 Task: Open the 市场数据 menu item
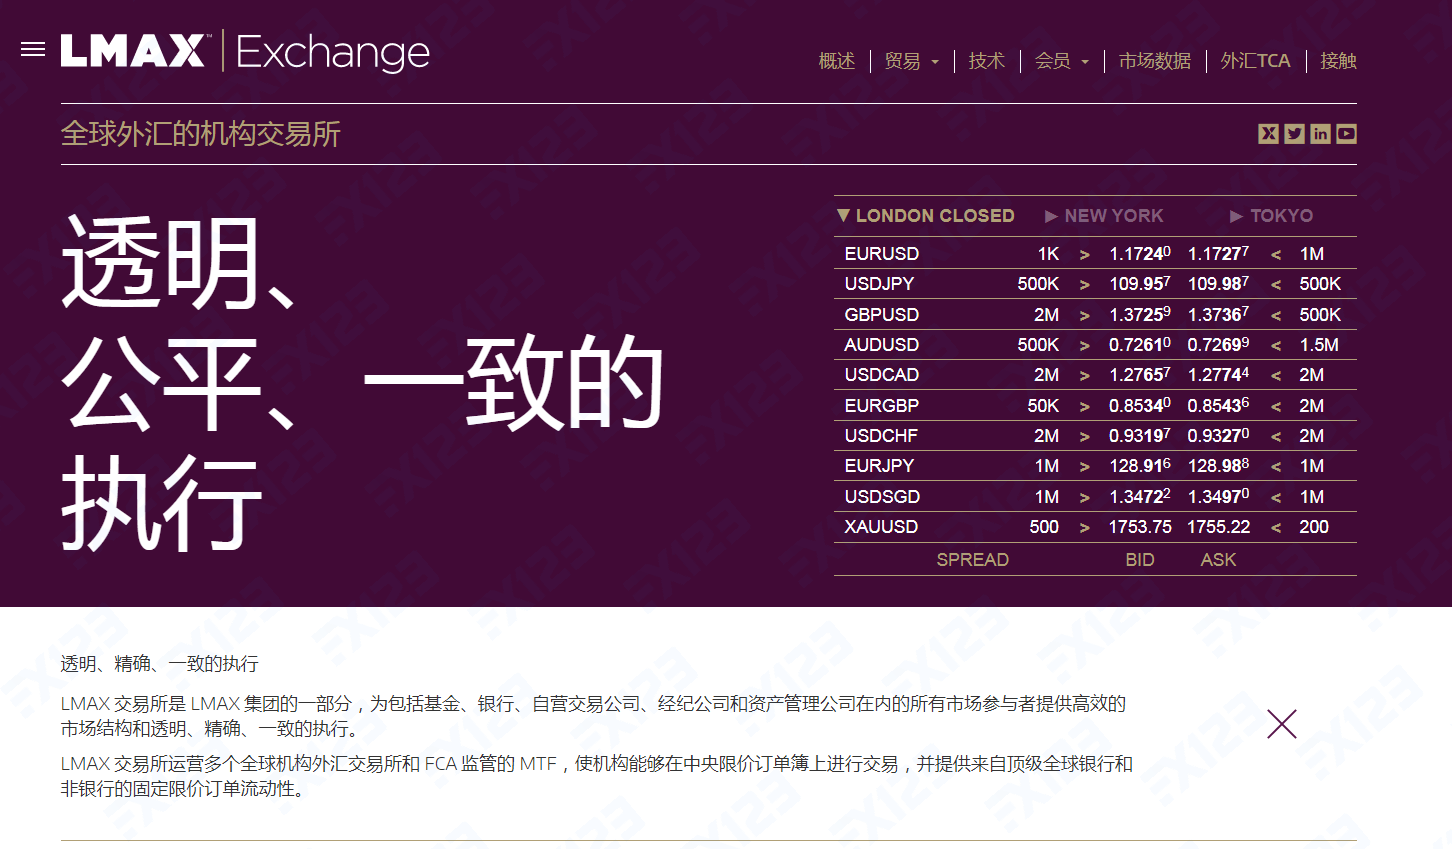[1155, 61]
